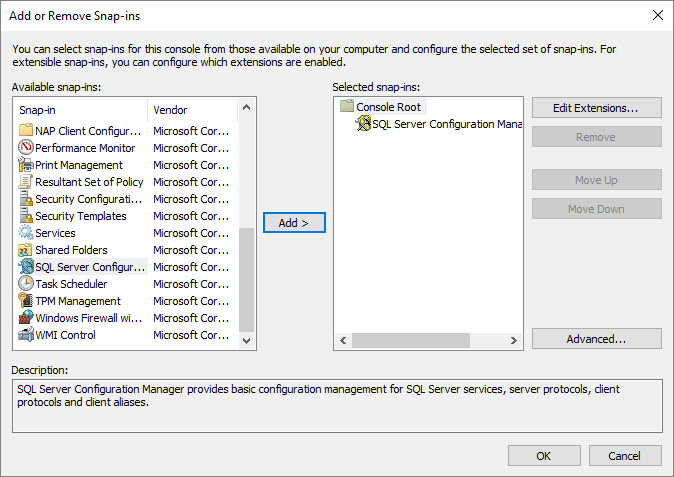Click the WMI Control icon

tap(26, 335)
